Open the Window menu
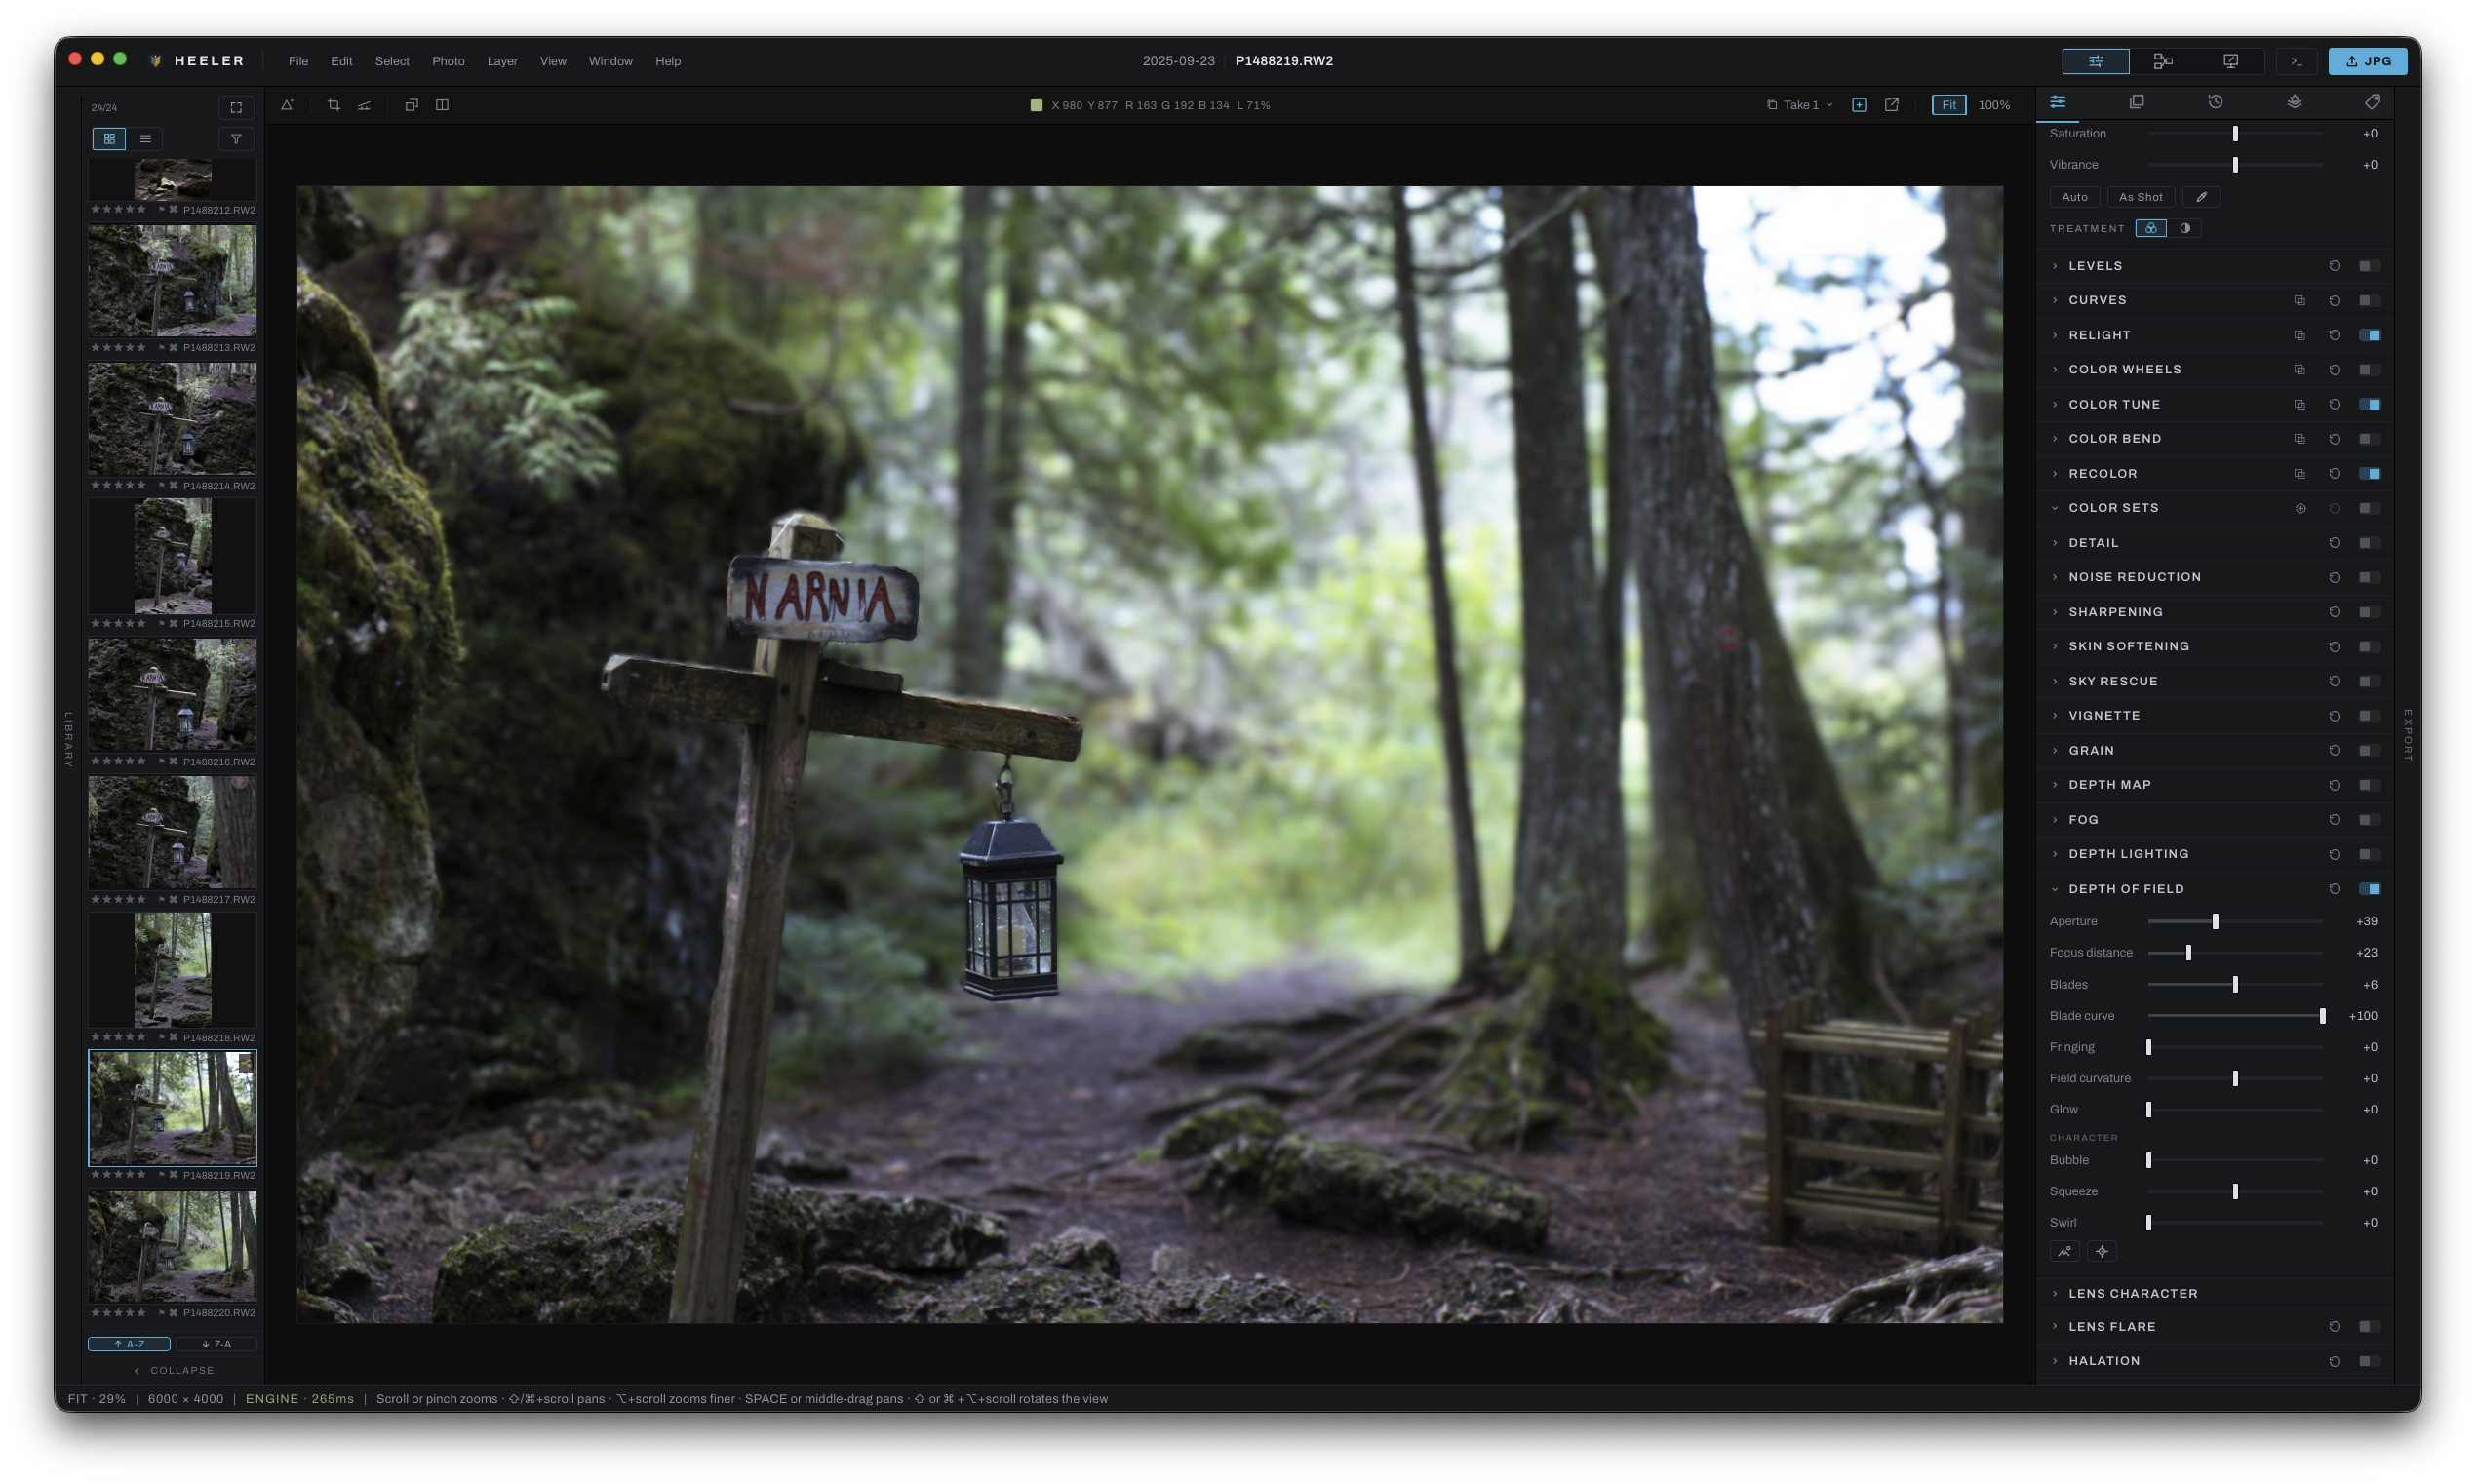Viewport: 2476px width, 1484px height. coord(610,61)
